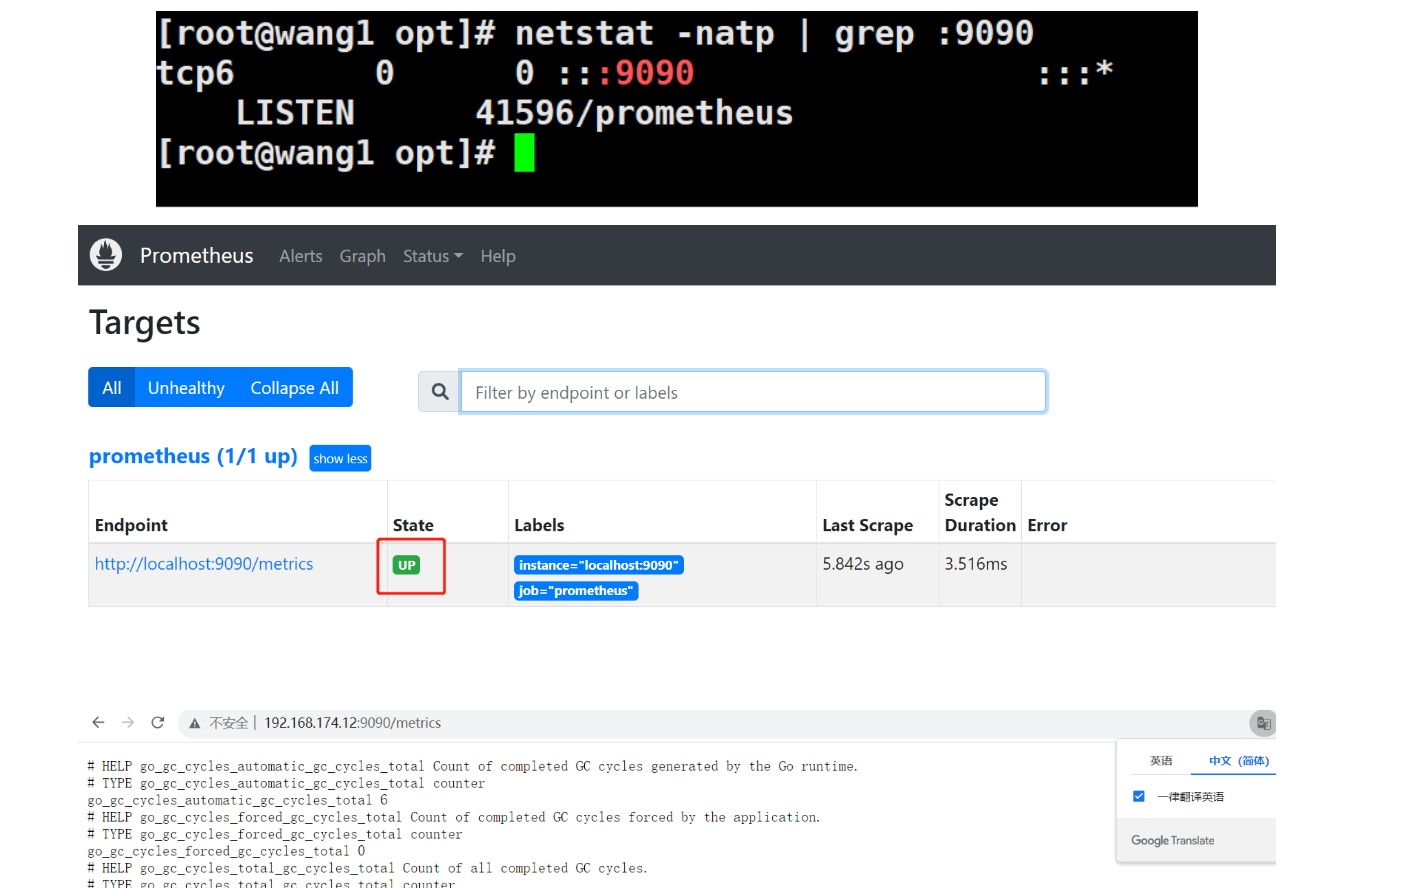Click the go_gc_cycles_automatic_gc_cycles_total 6 line
This screenshot has width=1414, height=888.
pyautogui.click(x=237, y=800)
